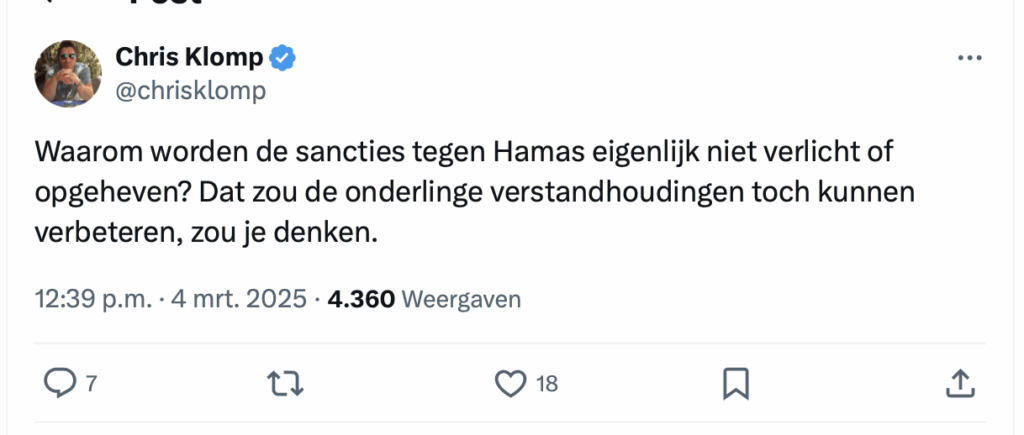
Task: Open the share post icon
Action: coord(959,382)
